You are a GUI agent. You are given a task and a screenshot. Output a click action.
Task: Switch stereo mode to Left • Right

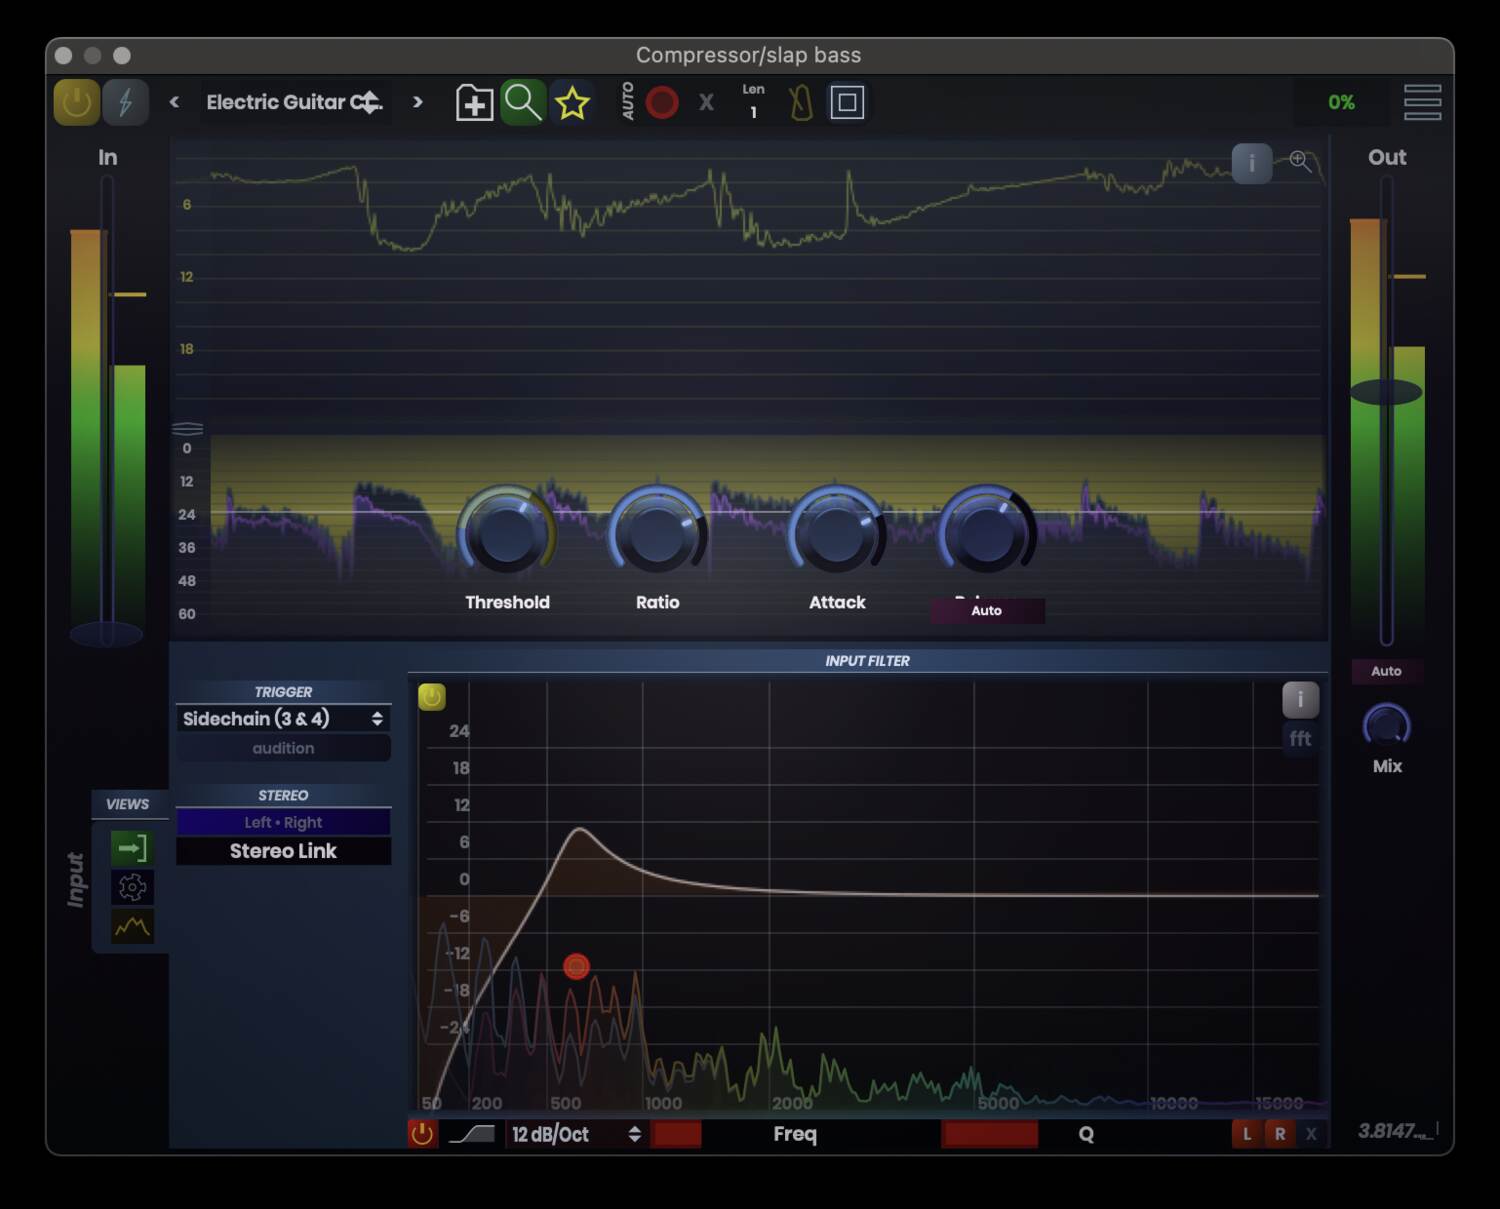tap(283, 822)
